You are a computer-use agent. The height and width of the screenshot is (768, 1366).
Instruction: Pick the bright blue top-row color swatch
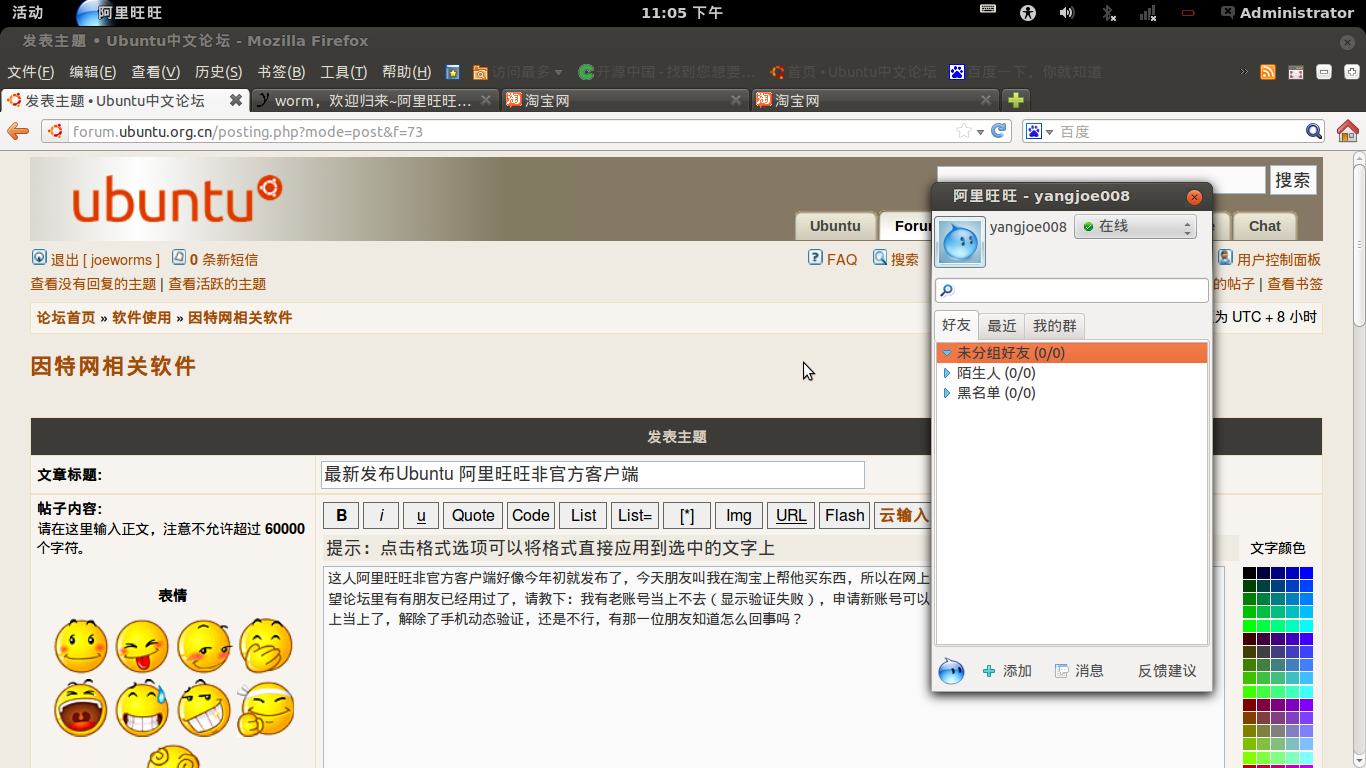[x=1306, y=573]
